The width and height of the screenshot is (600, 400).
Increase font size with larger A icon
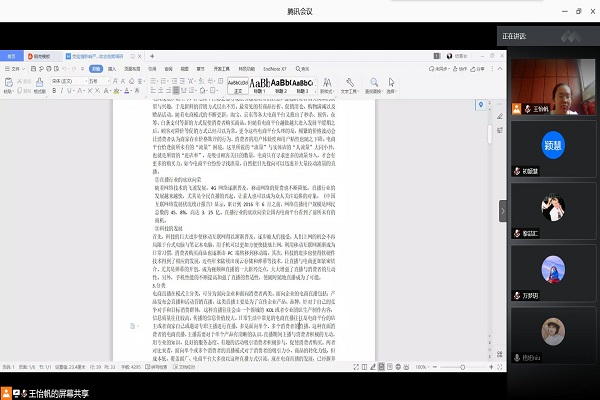[115, 81]
